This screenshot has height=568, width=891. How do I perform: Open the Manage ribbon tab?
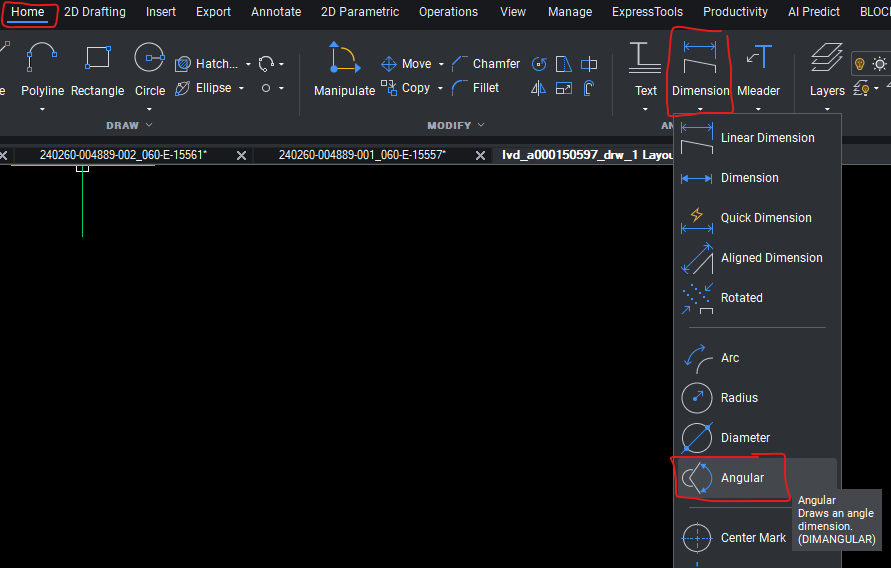pyautogui.click(x=570, y=12)
